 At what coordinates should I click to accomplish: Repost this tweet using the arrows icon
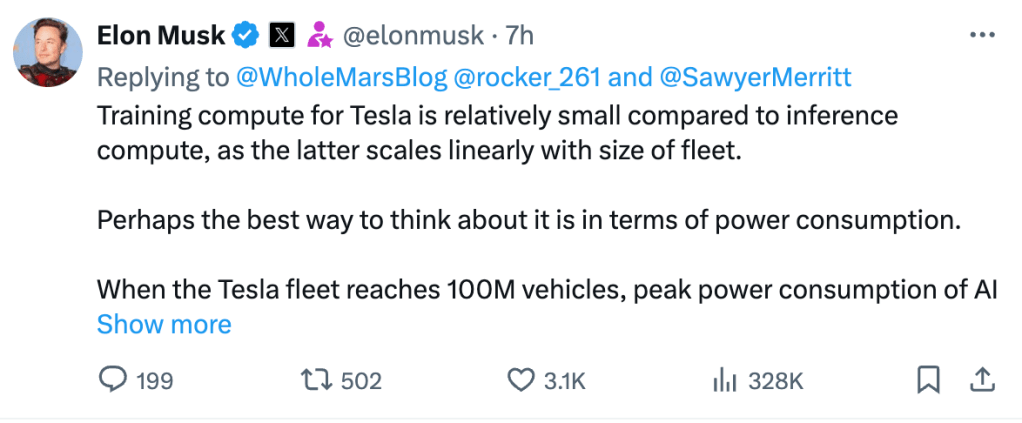316,380
